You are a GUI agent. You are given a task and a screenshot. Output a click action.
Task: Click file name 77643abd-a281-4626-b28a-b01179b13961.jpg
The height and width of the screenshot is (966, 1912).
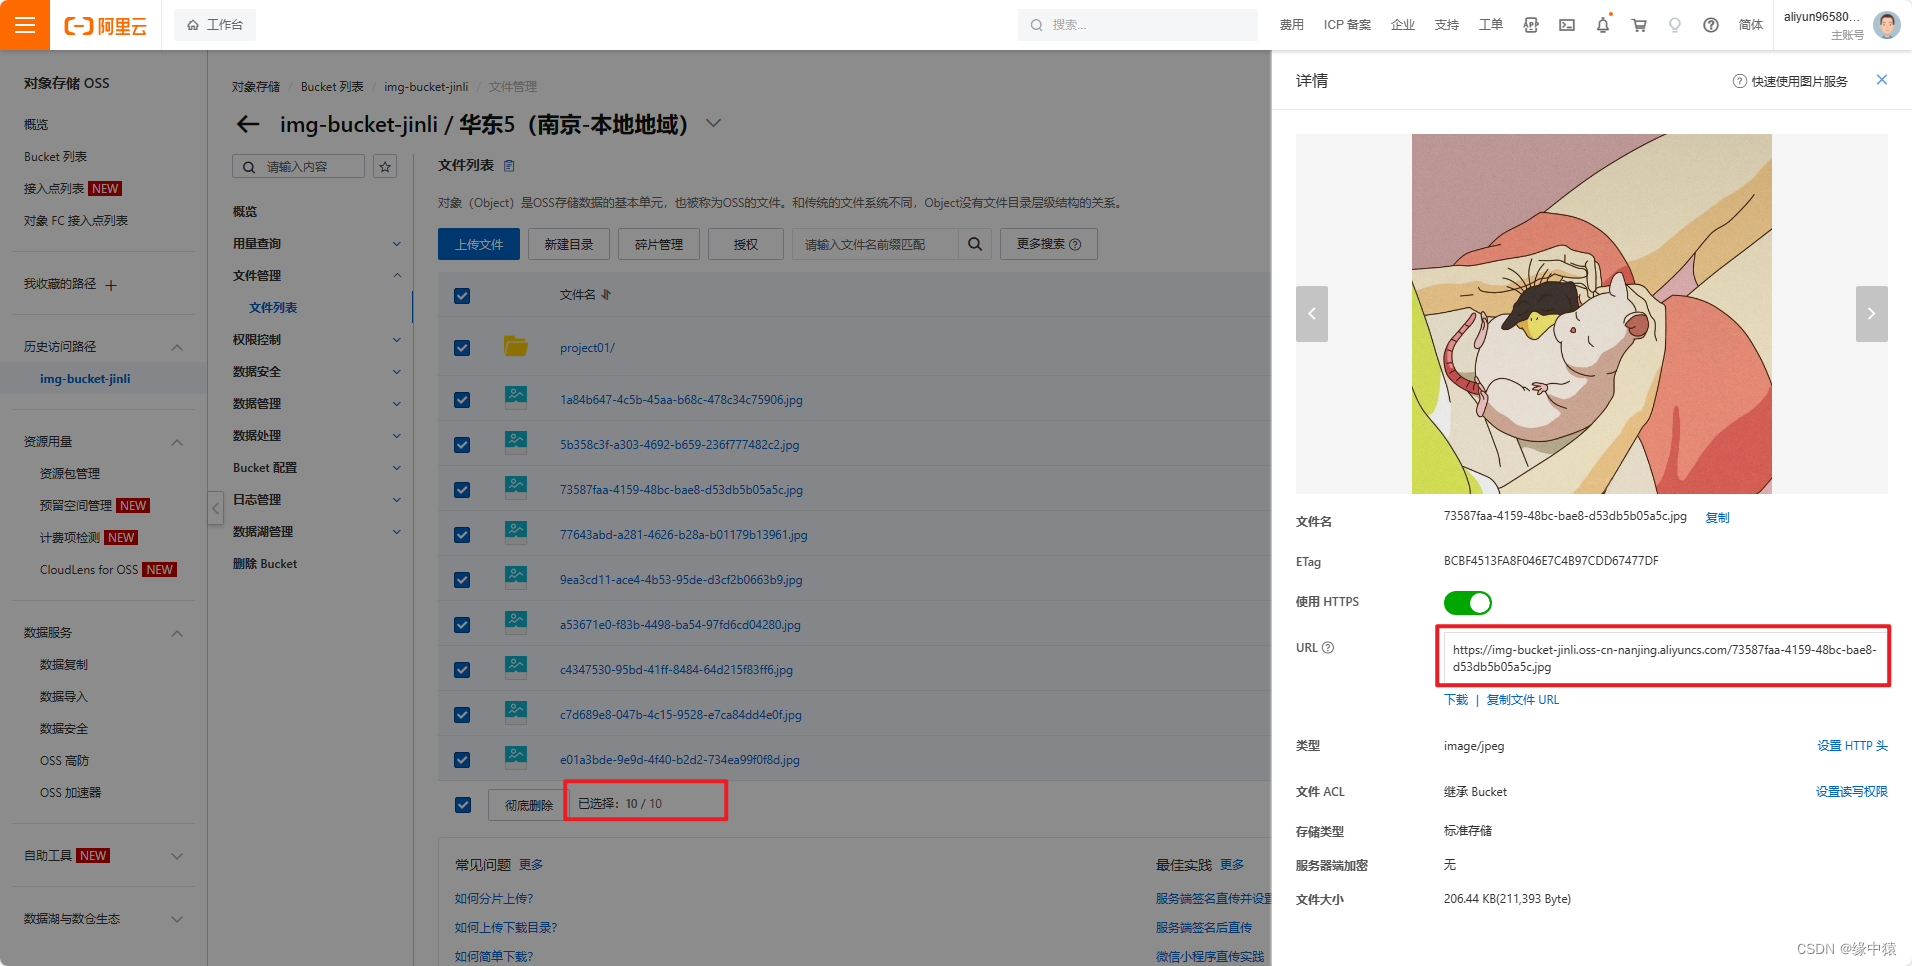click(x=684, y=535)
